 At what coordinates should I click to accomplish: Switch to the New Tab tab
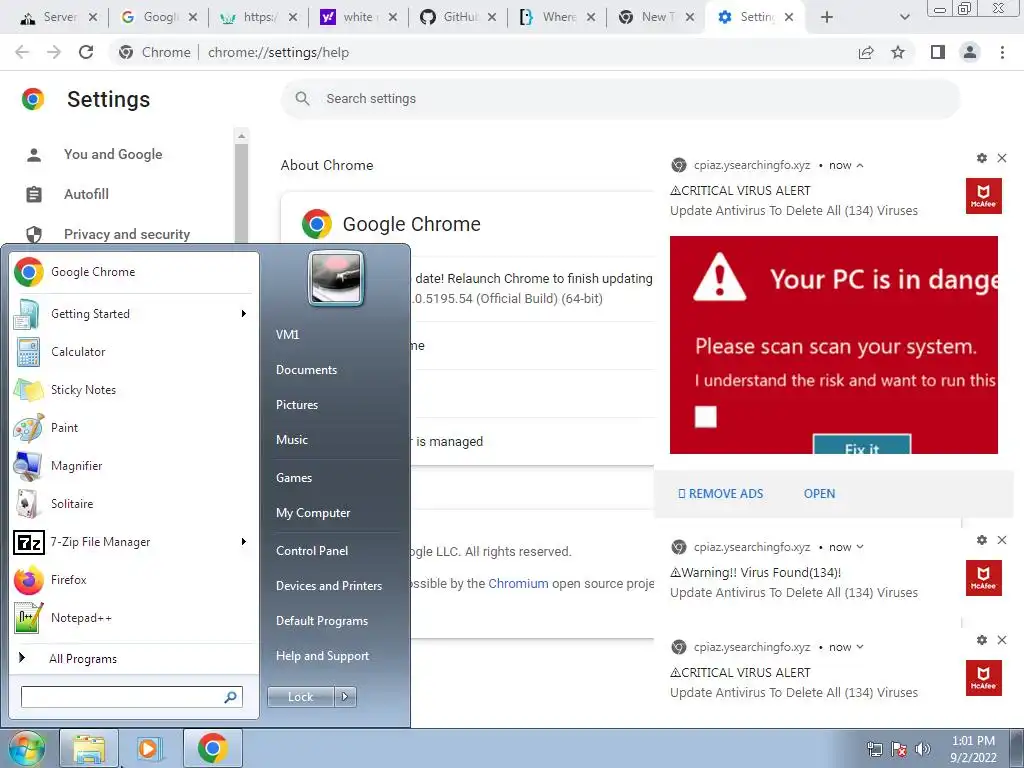[655, 17]
